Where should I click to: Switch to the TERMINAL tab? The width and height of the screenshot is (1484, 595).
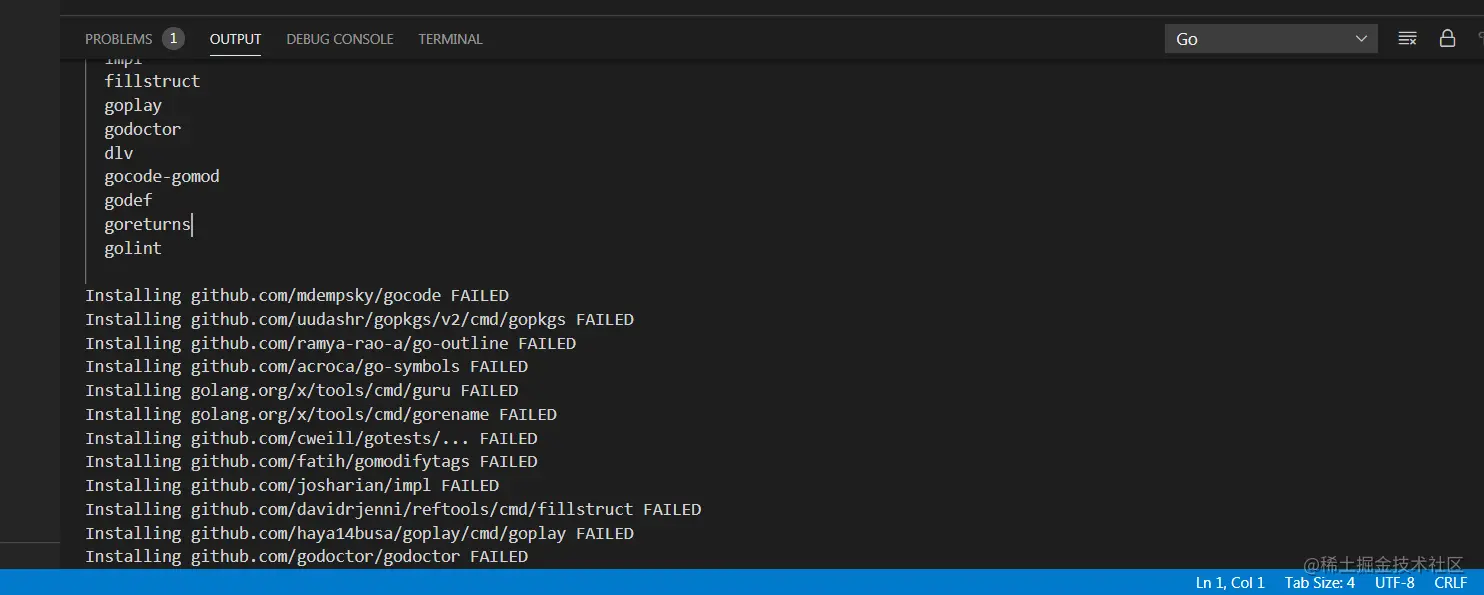[450, 39]
